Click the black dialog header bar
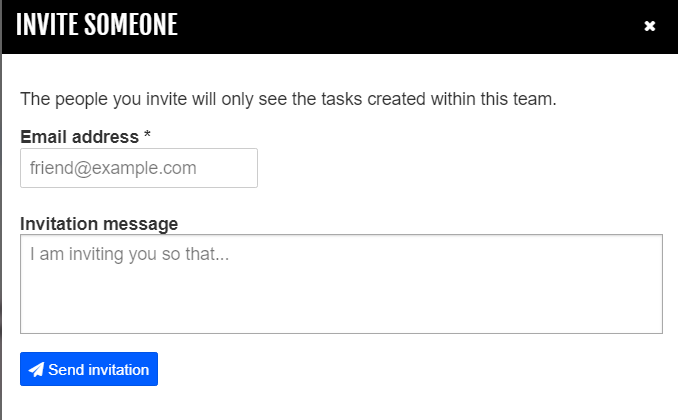This screenshot has width=678, height=420. coord(400,26)
